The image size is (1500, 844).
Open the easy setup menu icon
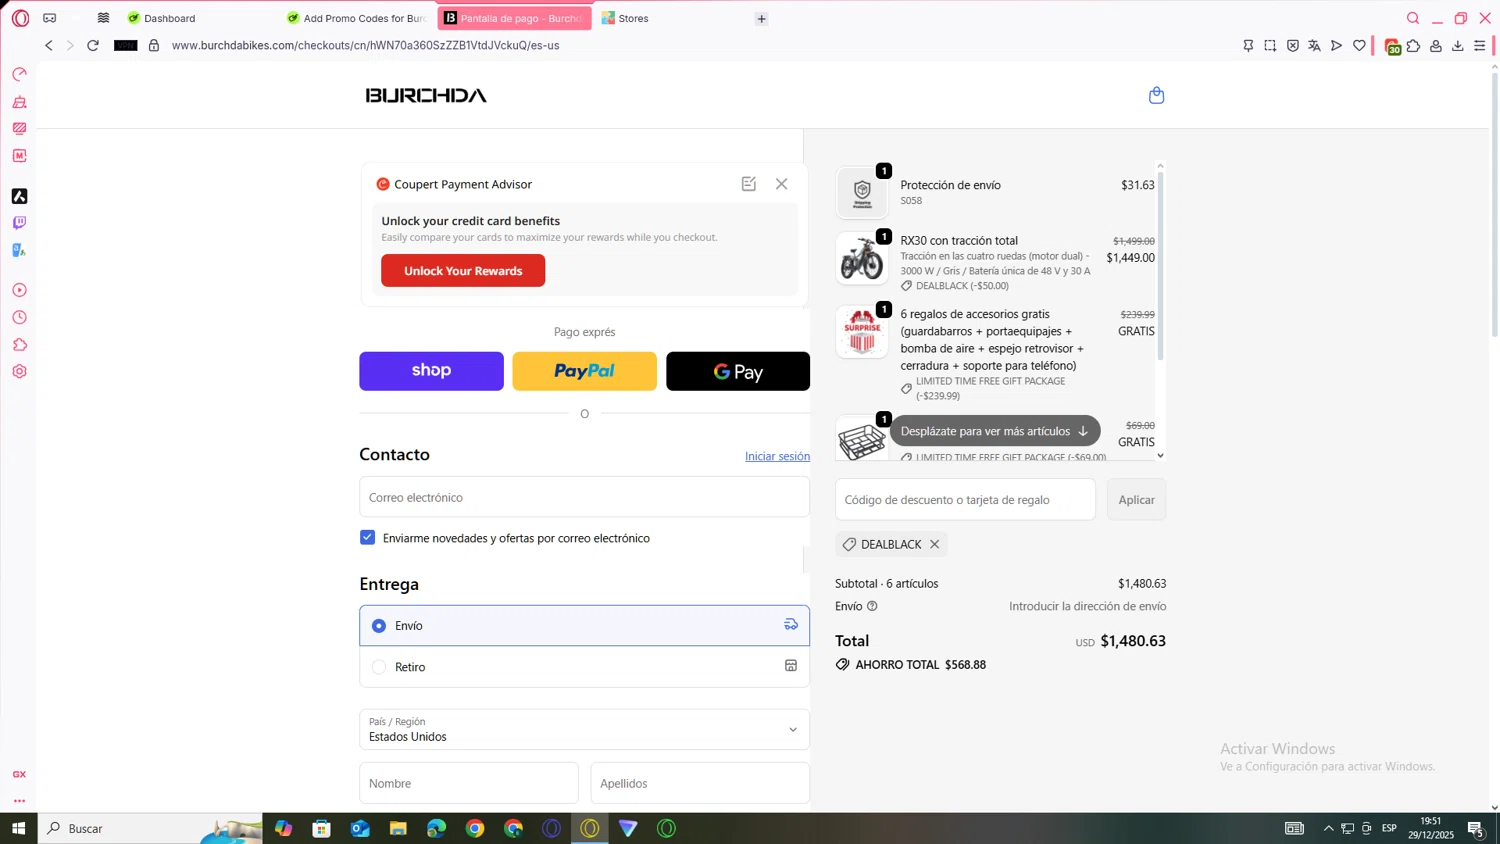(x=1480, y=46)
